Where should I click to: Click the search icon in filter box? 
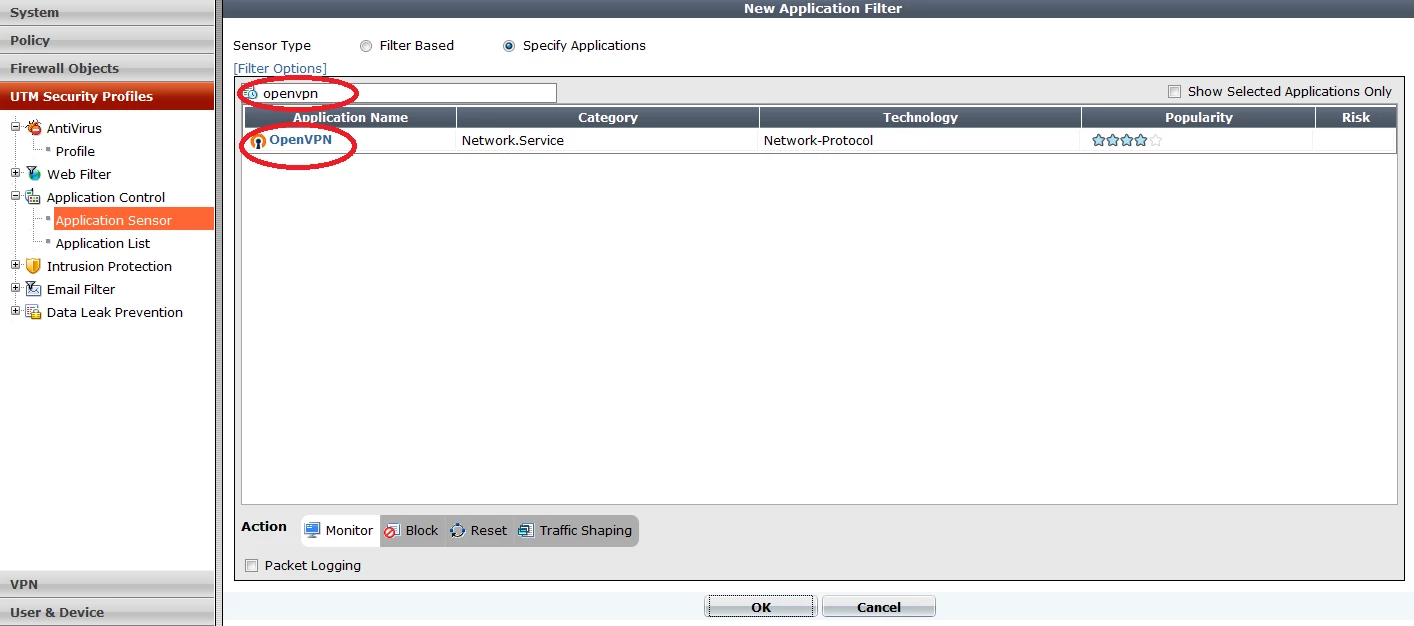tap(251, 93)
